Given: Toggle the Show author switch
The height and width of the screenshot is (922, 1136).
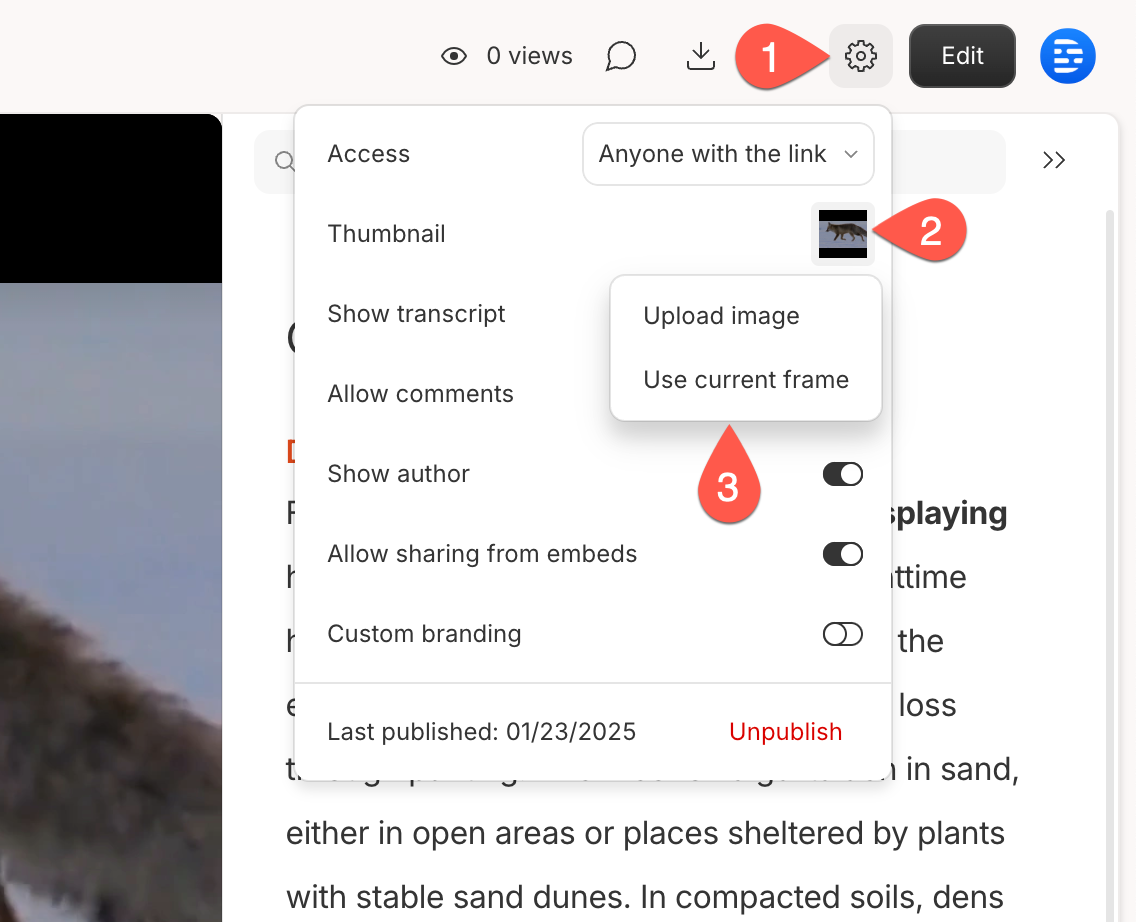Looking at the screenshot, I should click(843, 474).
